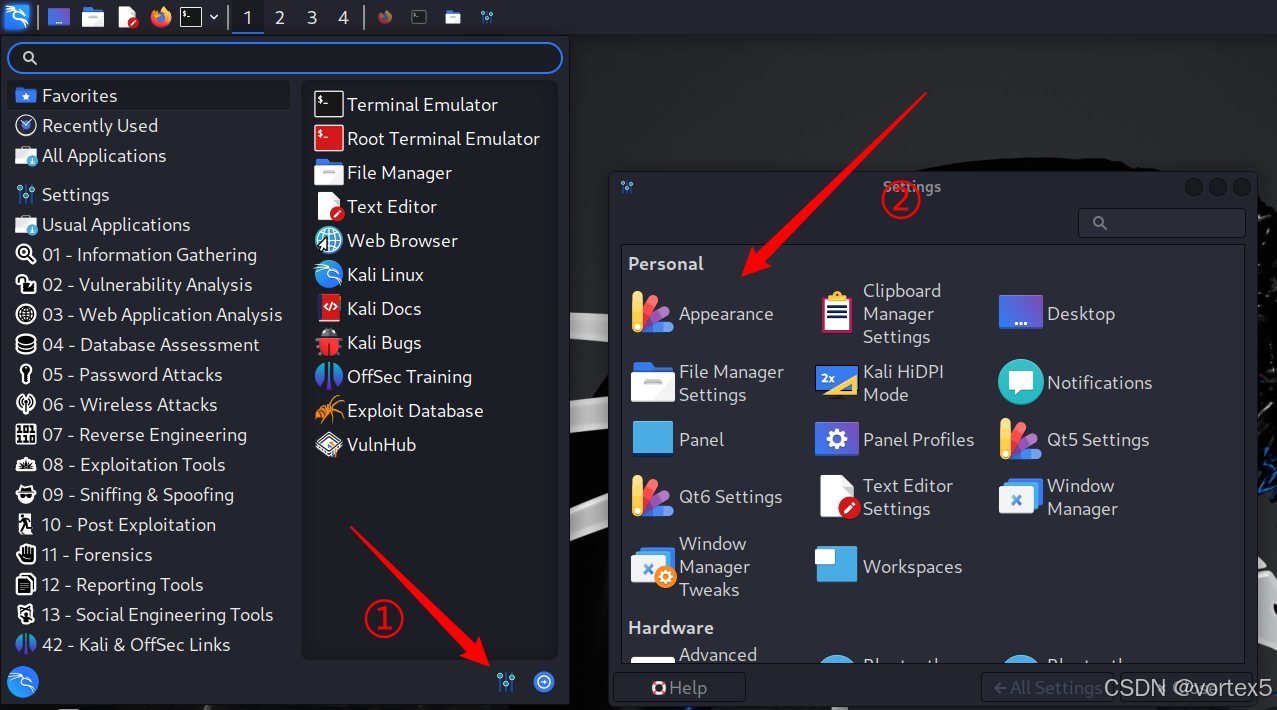Open 06 - Wireless Attacks category
The height and width of the screenshot is (710, 1277).
point(148,404)
